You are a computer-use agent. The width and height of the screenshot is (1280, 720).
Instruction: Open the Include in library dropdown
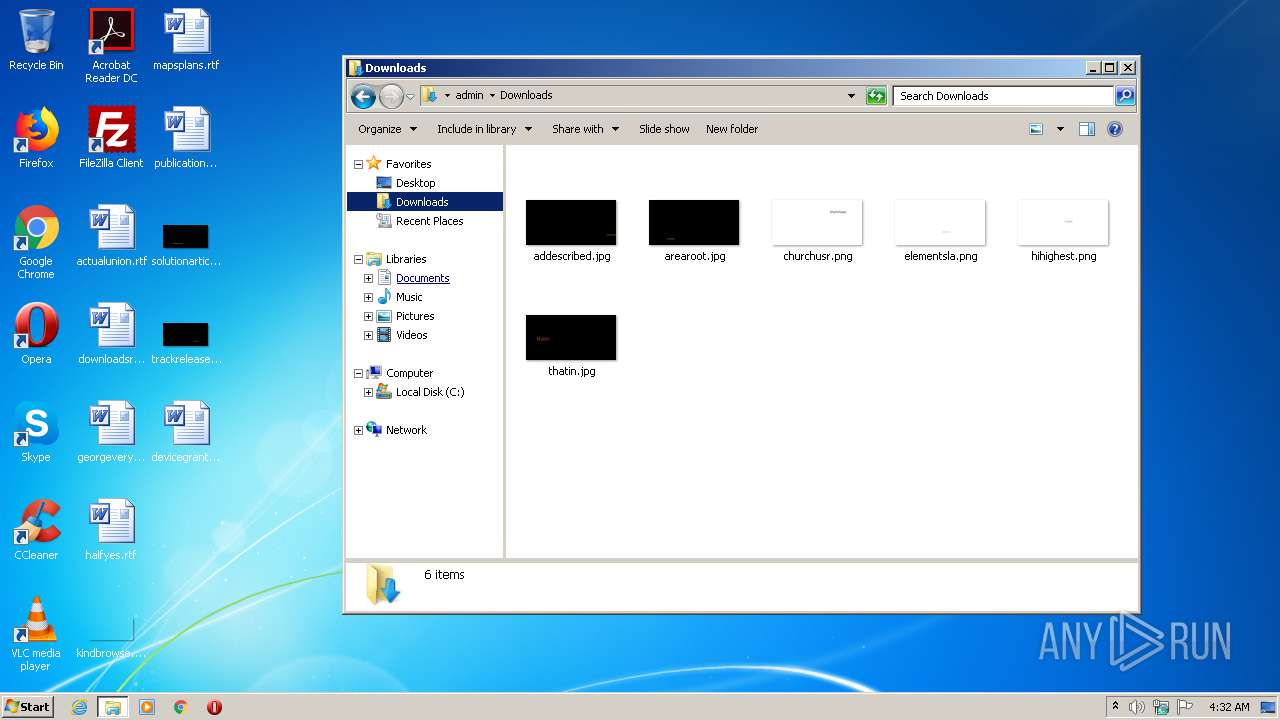click(484, 129)
